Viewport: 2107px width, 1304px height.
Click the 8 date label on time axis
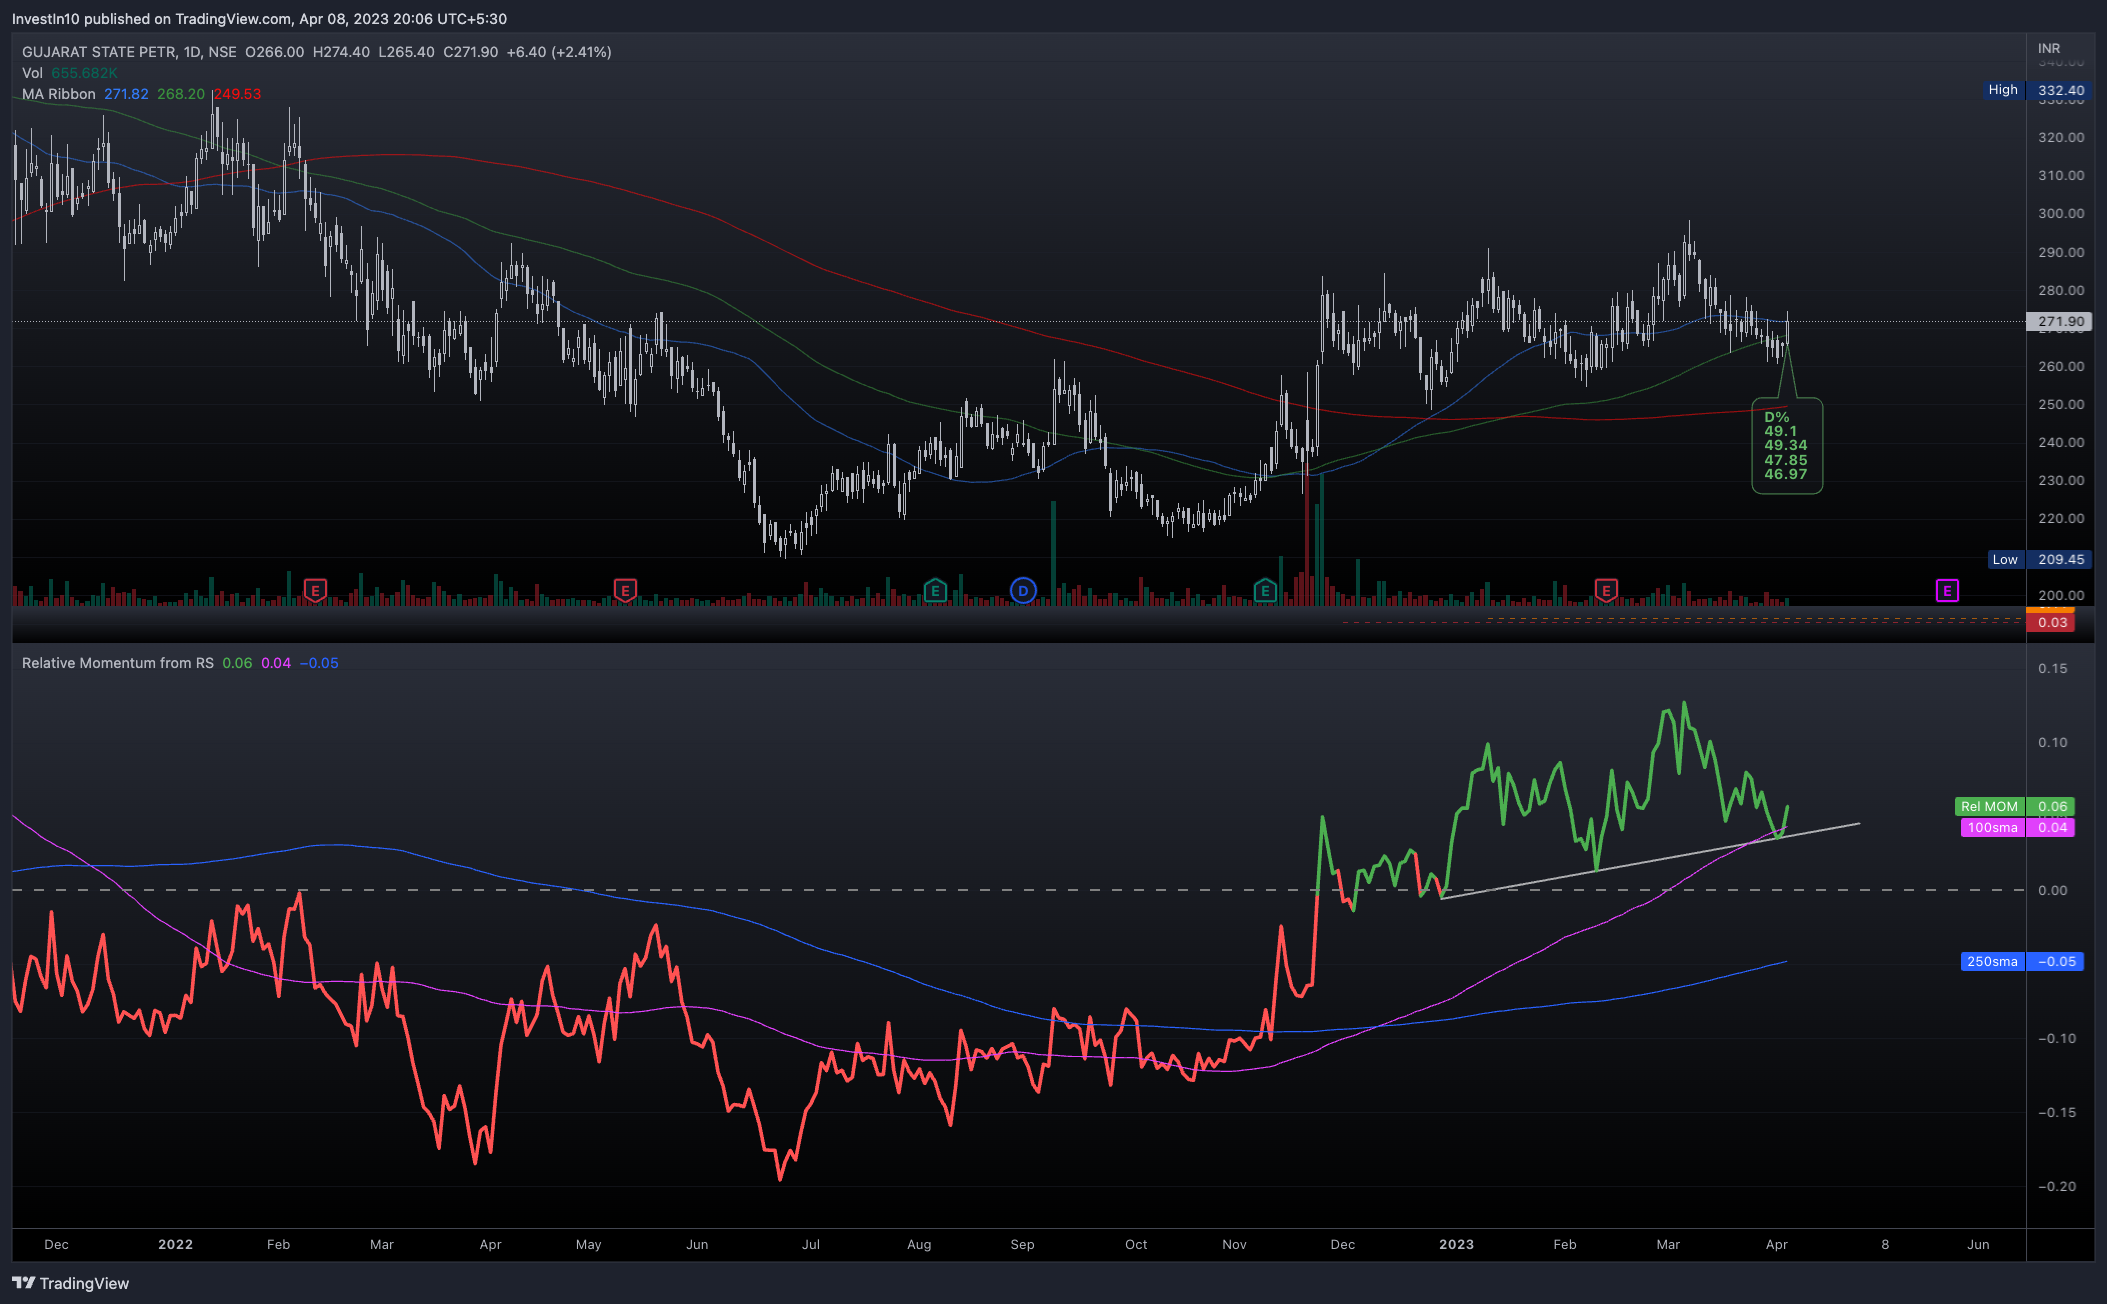click(x=1885, y=1244)
